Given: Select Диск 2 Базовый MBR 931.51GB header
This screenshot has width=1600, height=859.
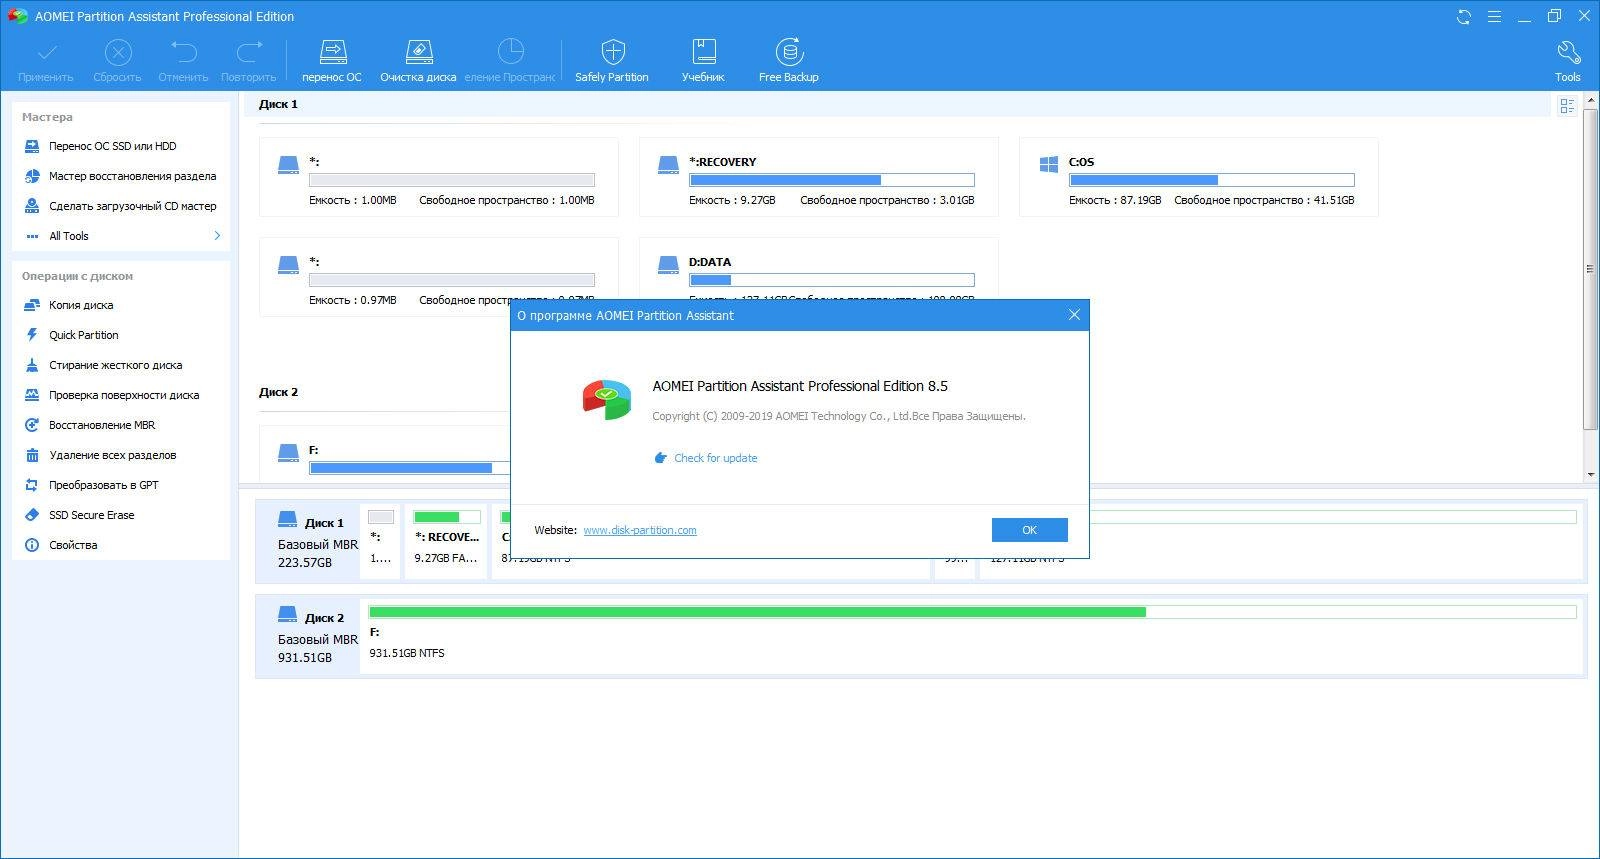Looking at the screenshot, I should click(x=308, y=637).
